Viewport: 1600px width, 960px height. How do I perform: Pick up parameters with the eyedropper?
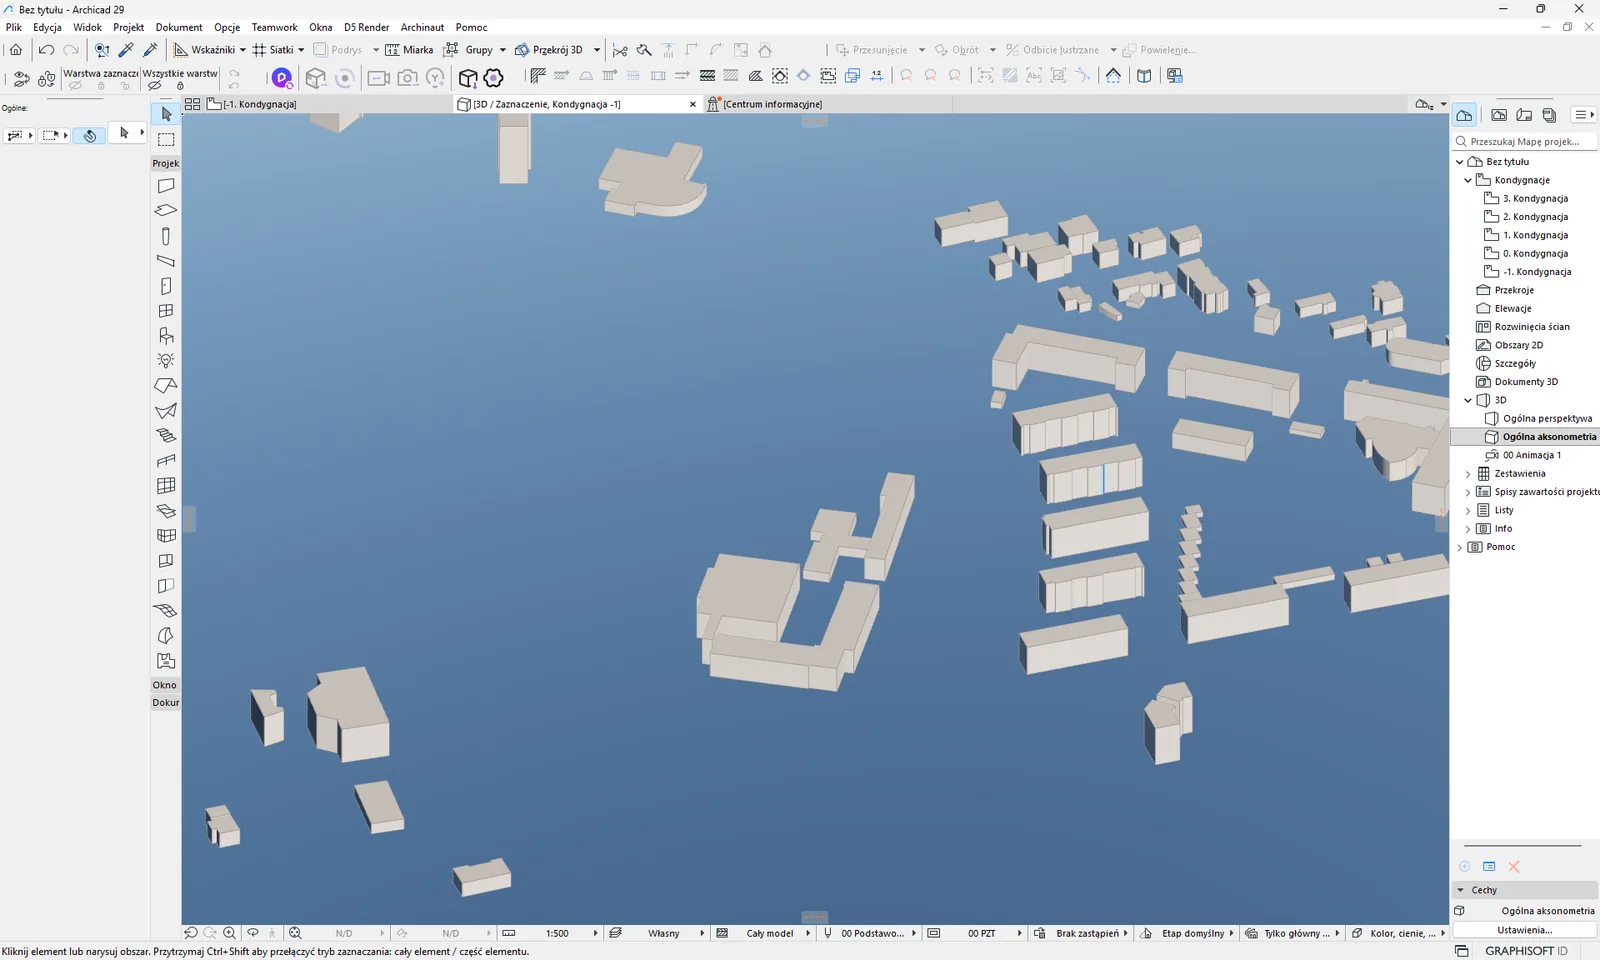[126, 50]
